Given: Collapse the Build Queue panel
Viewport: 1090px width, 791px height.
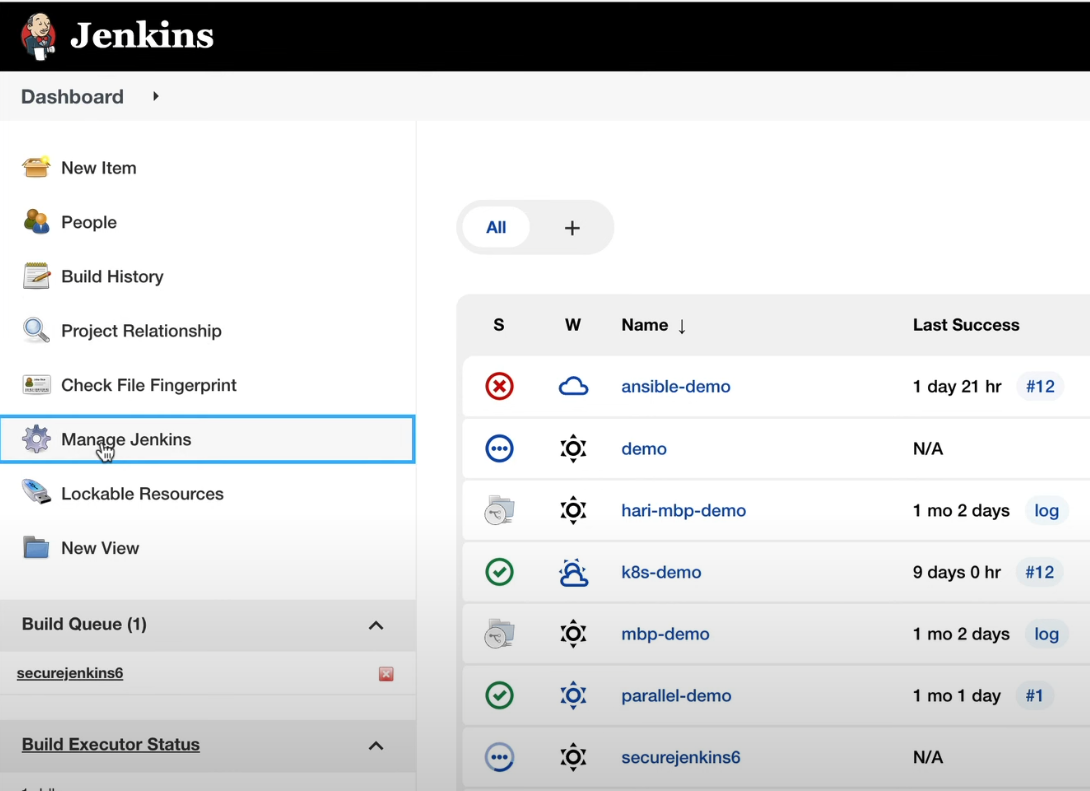Looking at the screenshot, I should pos(376,625).
